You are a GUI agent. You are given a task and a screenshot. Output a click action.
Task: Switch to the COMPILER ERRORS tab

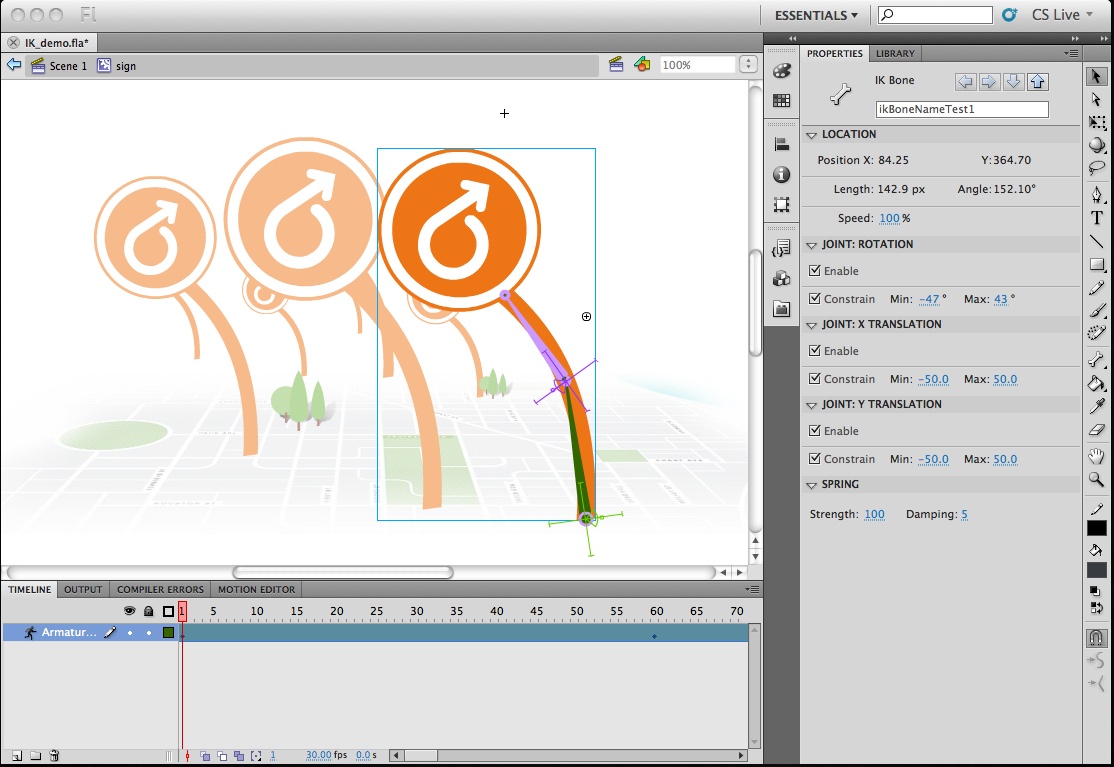[x=161, y=589]
